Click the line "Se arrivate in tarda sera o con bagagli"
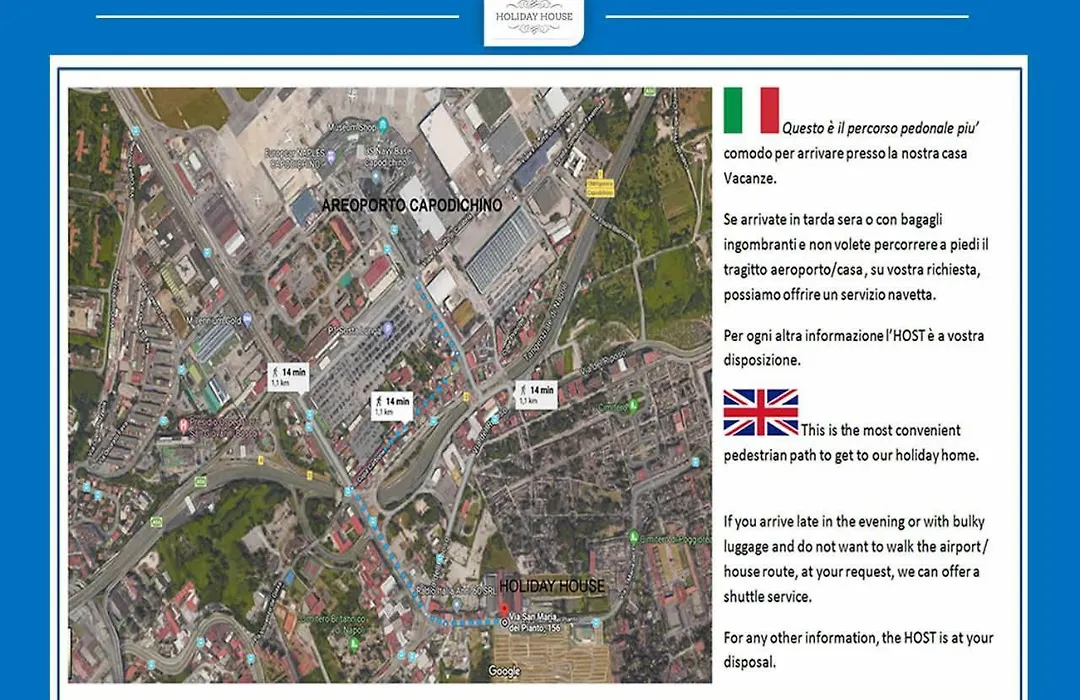 pyautogui.click(x=833, y=220)
